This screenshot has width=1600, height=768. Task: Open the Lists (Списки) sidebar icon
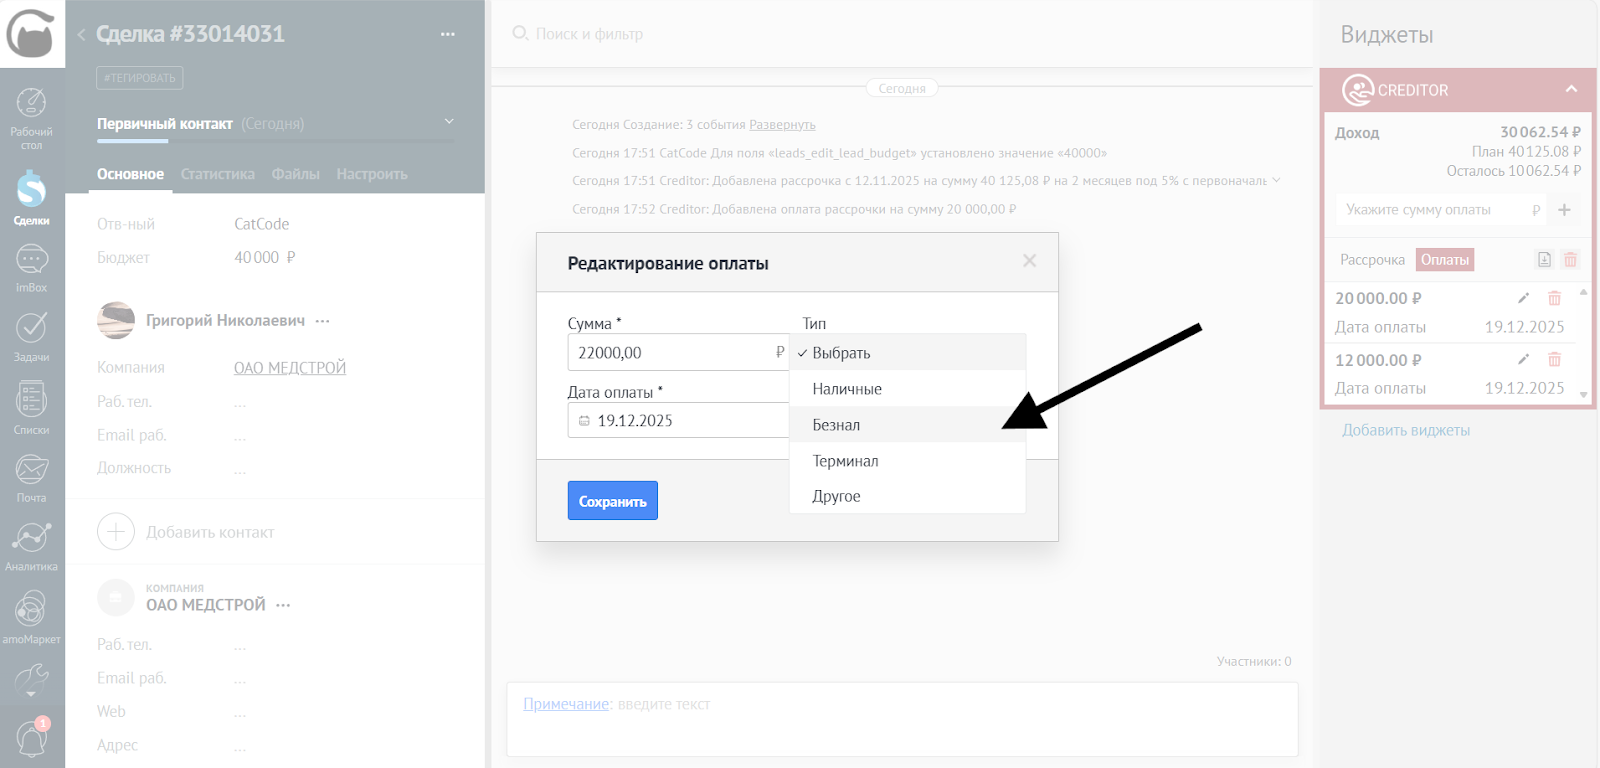31,407
